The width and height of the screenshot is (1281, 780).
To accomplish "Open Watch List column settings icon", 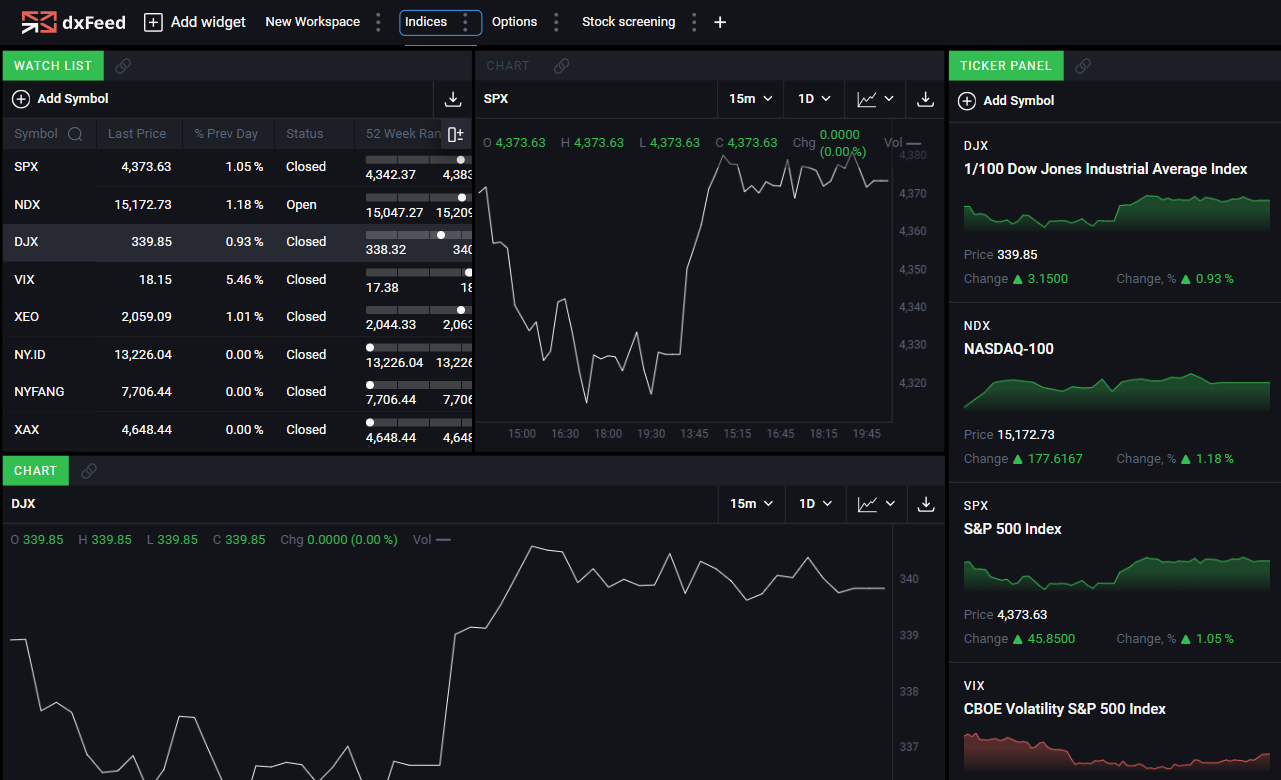I will coord(455,133).
